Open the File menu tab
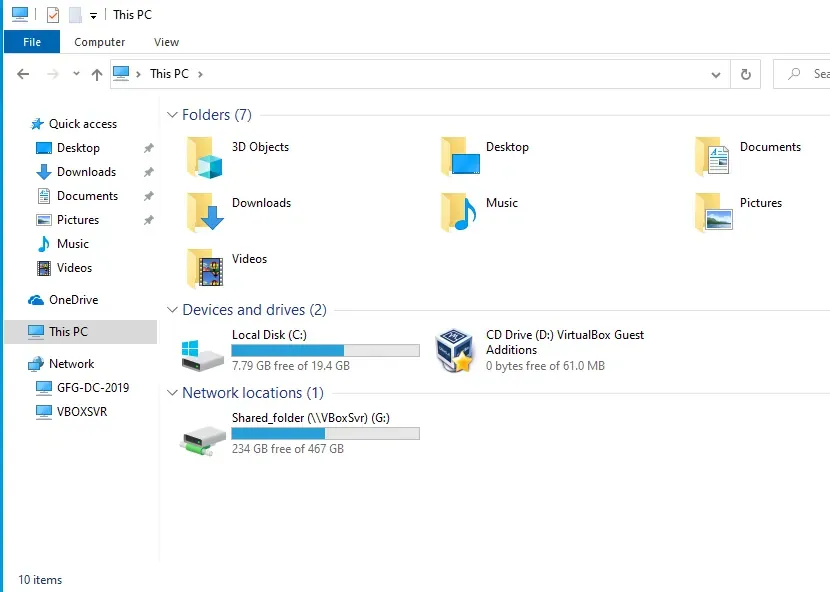 tap(32, 42)
